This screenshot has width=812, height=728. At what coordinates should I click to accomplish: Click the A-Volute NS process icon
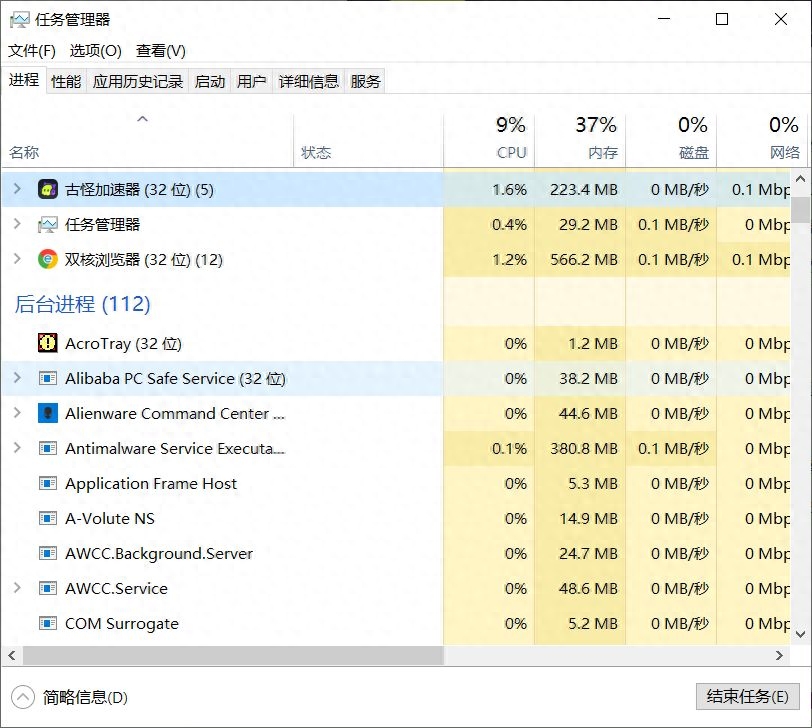pyautogui.click(x=48, y=518)
